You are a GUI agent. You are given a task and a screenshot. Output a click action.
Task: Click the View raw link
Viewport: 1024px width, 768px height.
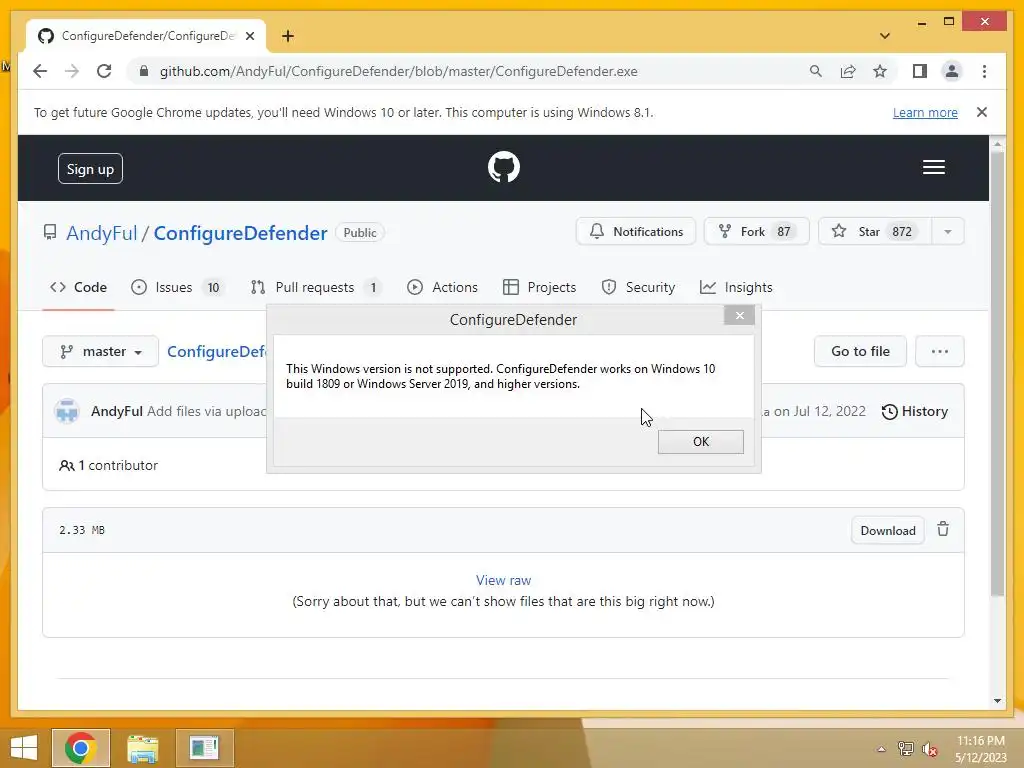click(503, 580)
